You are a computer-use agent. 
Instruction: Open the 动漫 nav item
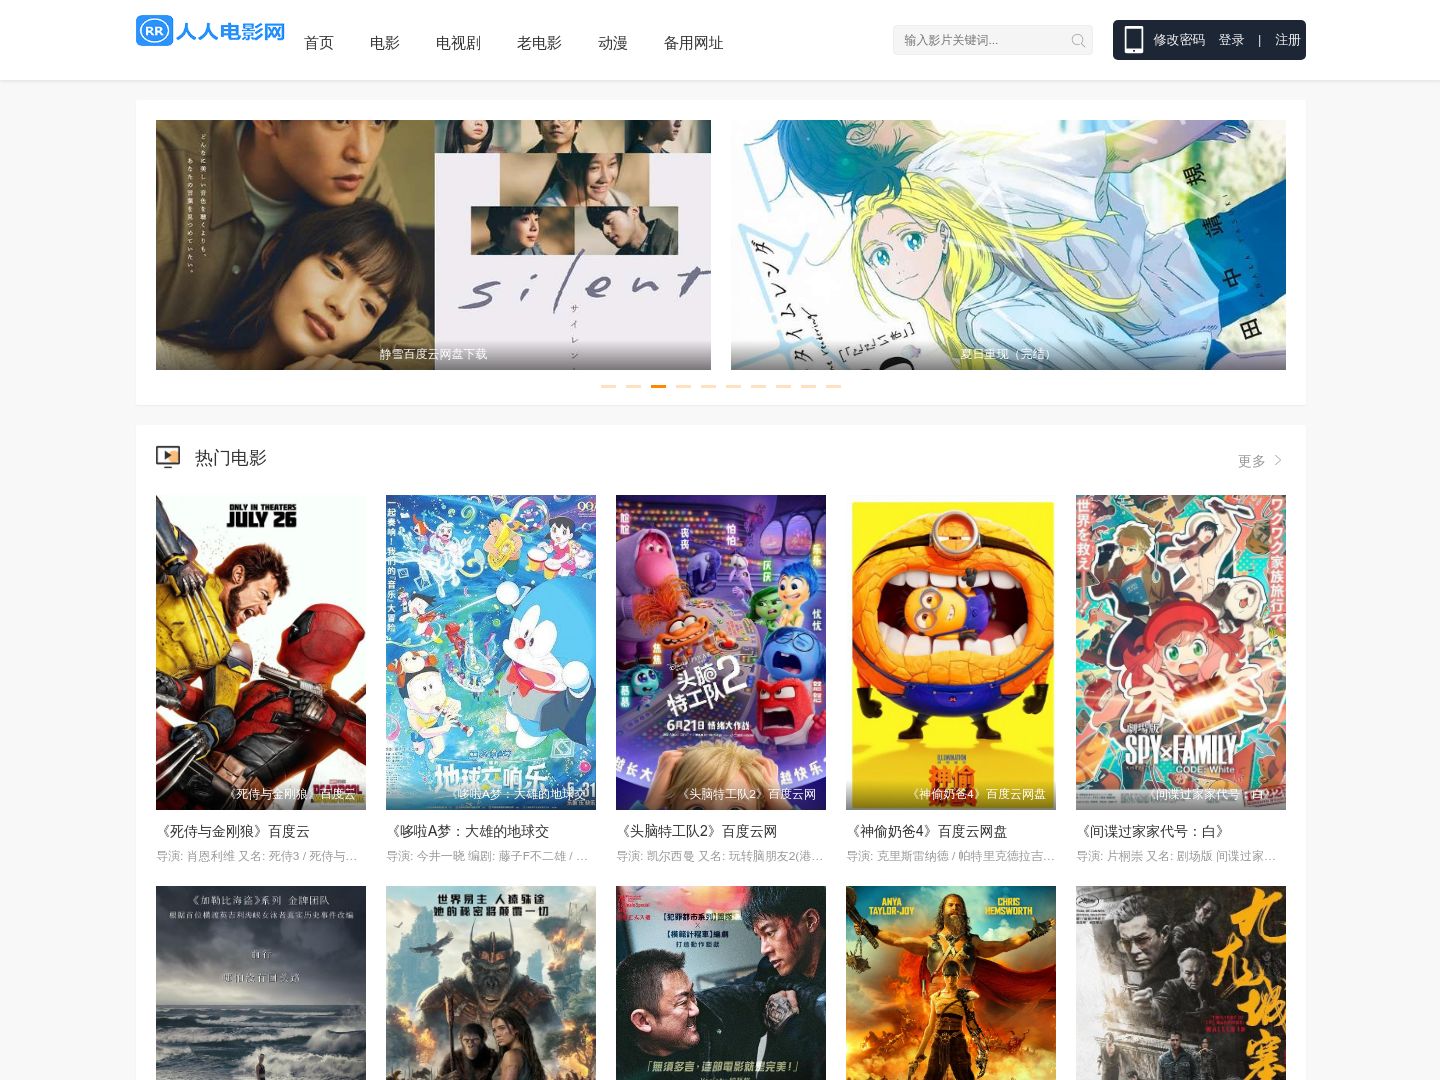pos(613,43)
